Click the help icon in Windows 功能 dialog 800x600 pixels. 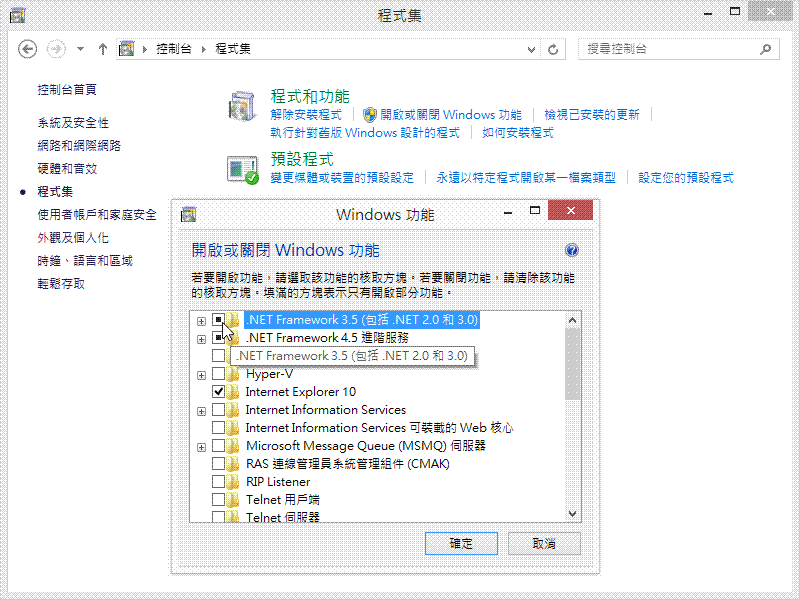tap(571, 250)
